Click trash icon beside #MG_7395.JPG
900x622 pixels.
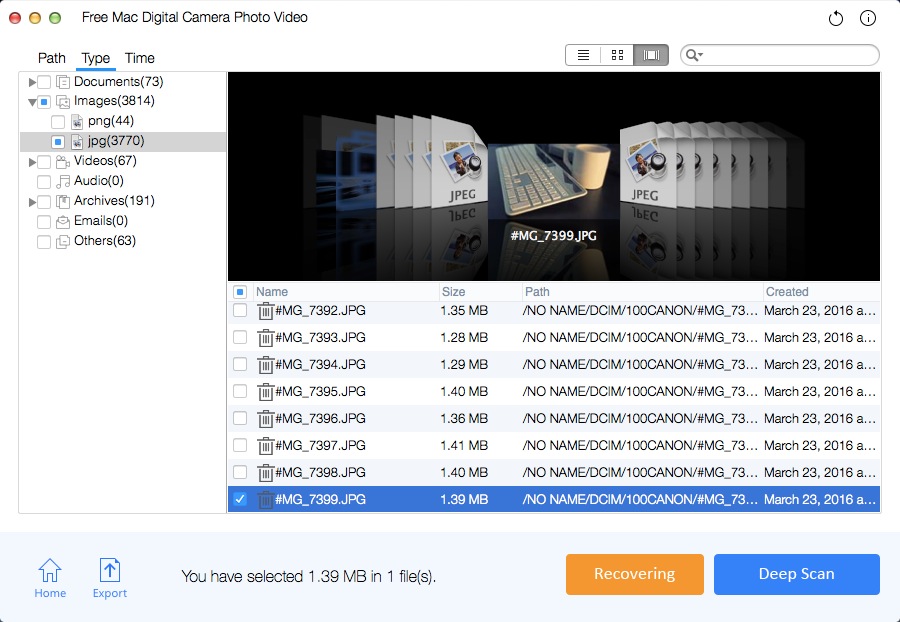click(x=265, y=392)
